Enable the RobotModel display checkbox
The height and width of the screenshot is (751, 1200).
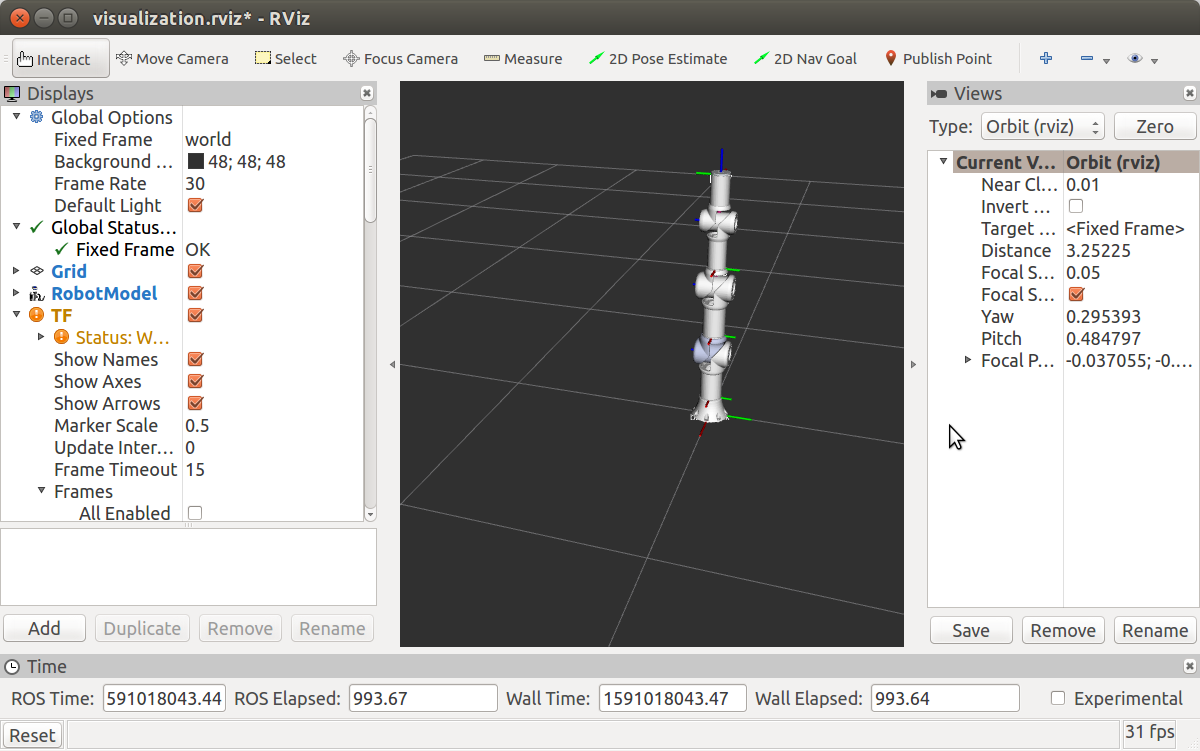coord(196,293)
